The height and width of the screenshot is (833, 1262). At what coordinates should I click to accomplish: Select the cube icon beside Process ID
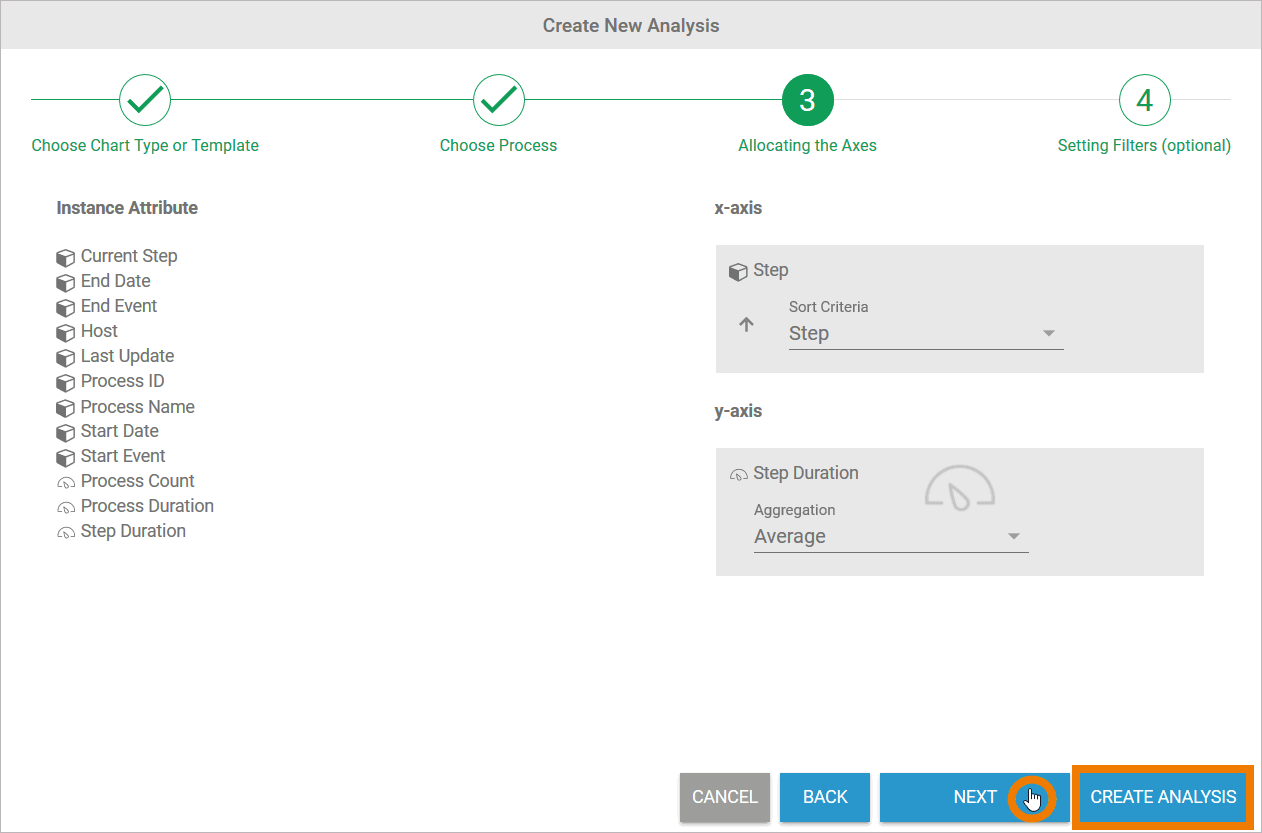click(66, 382)
